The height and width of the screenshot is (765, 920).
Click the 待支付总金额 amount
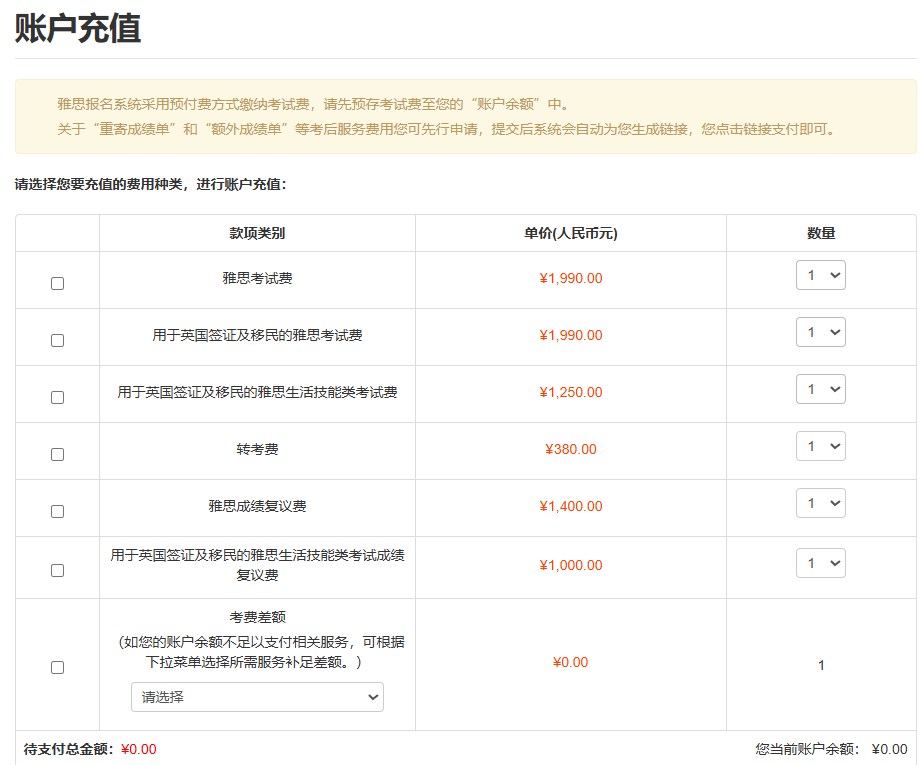(138, 749)
